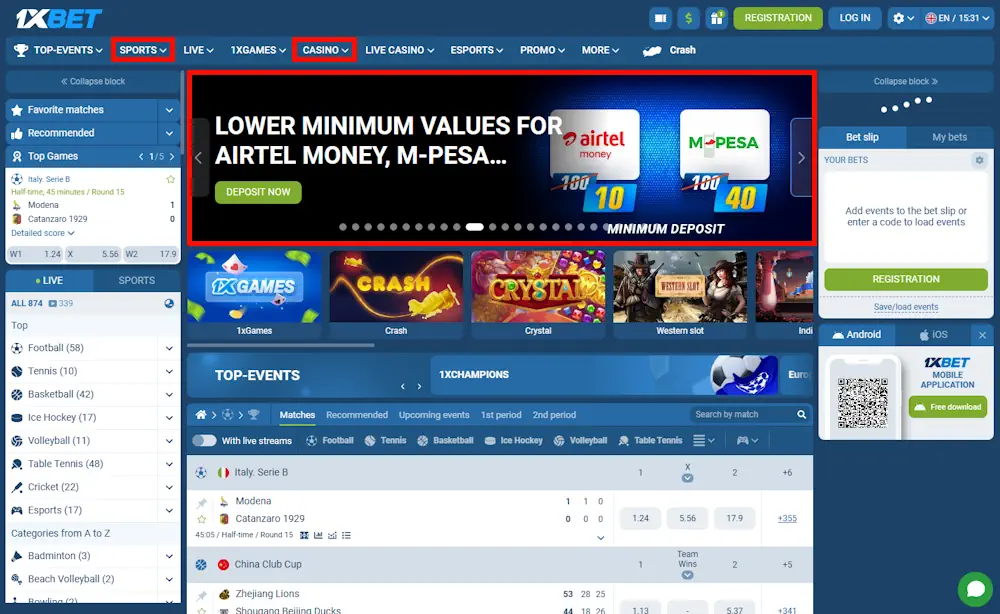The width and height of the screenshot is (1000, 614).
Task: Click the gift promotions icon in the header
Action: point(717,17)
